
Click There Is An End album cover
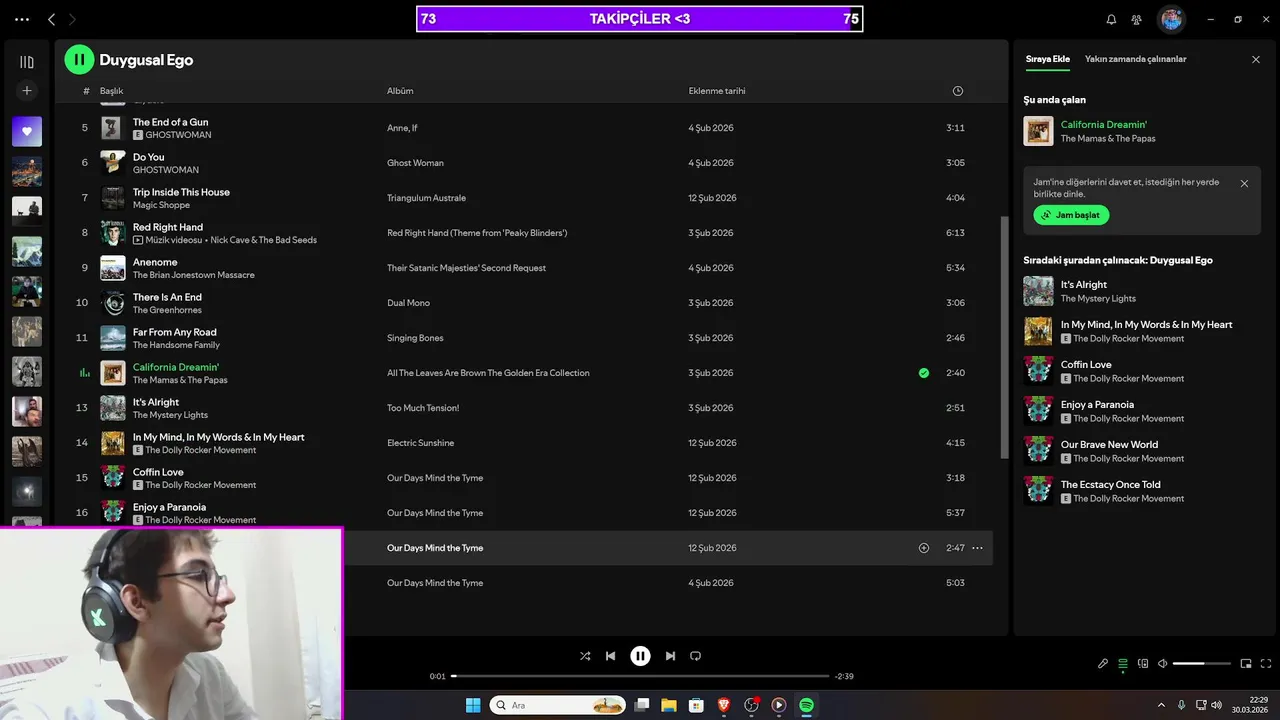click(x=113, y=303)
